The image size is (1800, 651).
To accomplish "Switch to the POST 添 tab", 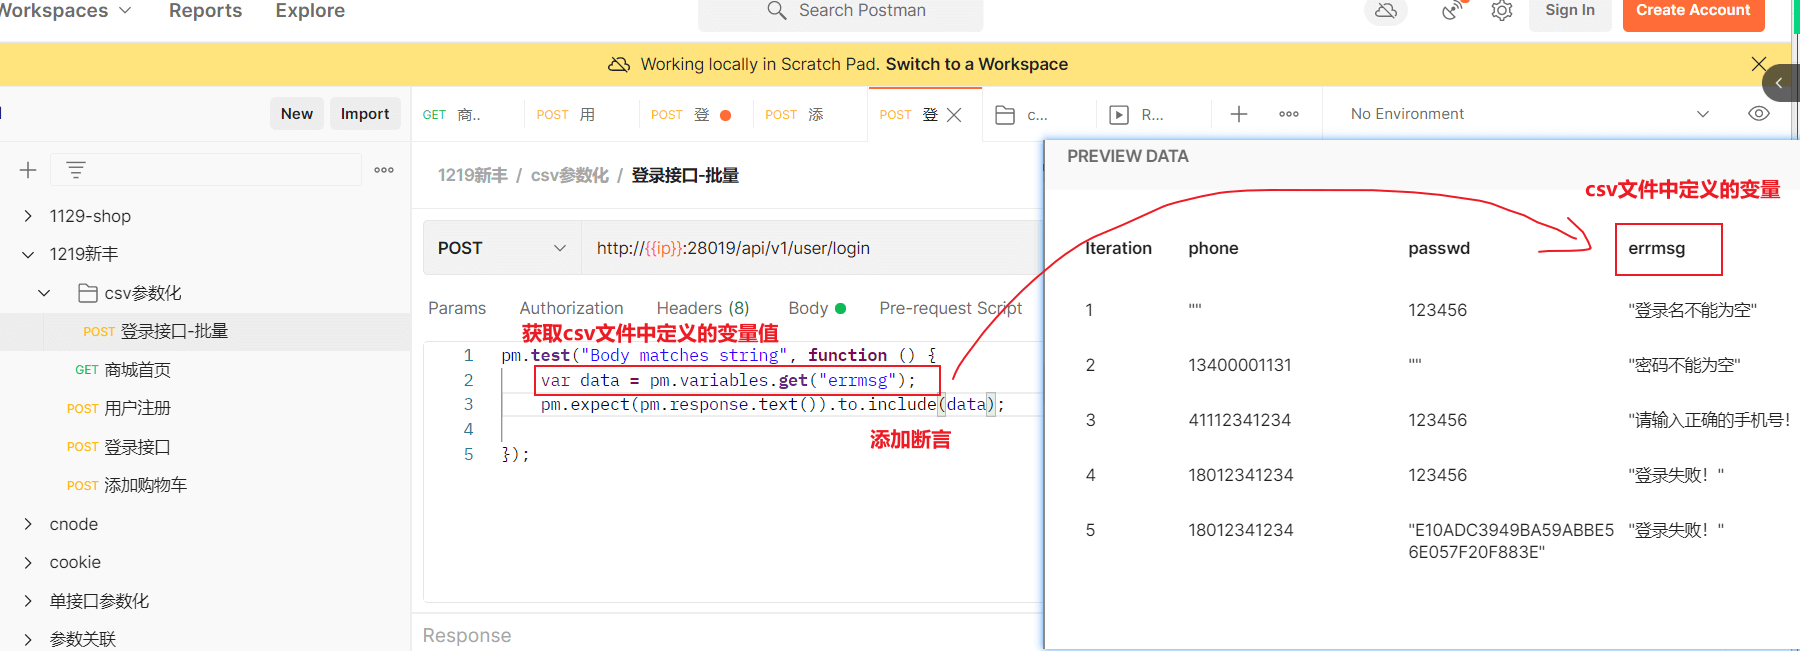I will click(x=795, y=115).
